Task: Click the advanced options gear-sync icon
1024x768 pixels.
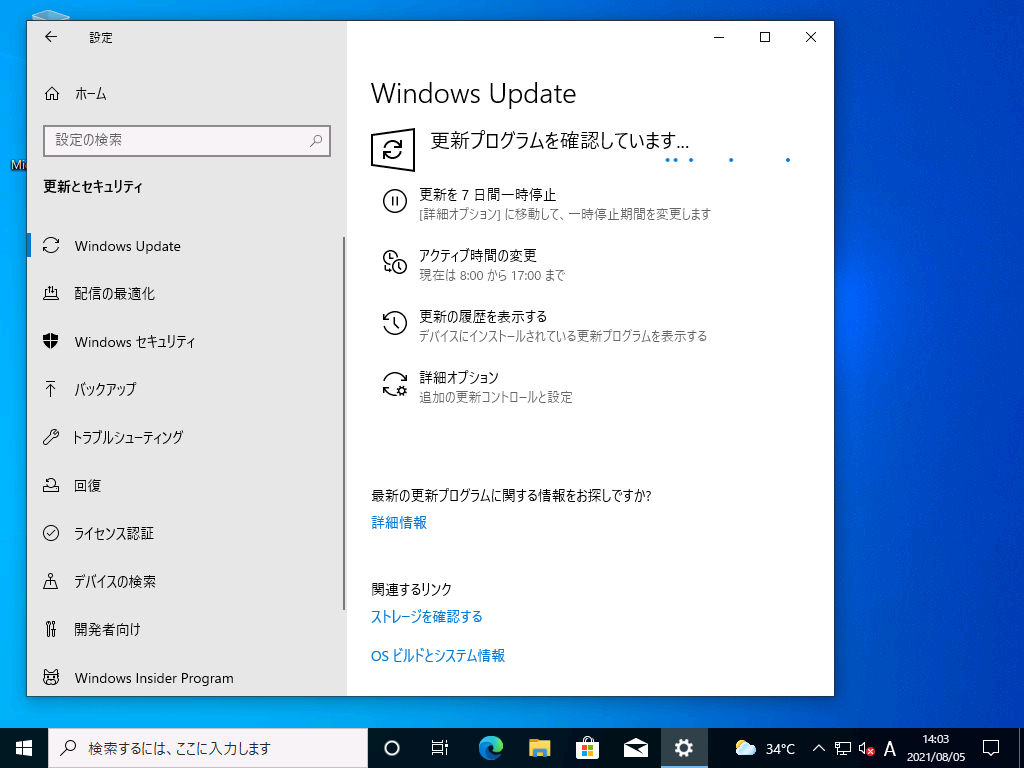Action: [x=394, y=384]
